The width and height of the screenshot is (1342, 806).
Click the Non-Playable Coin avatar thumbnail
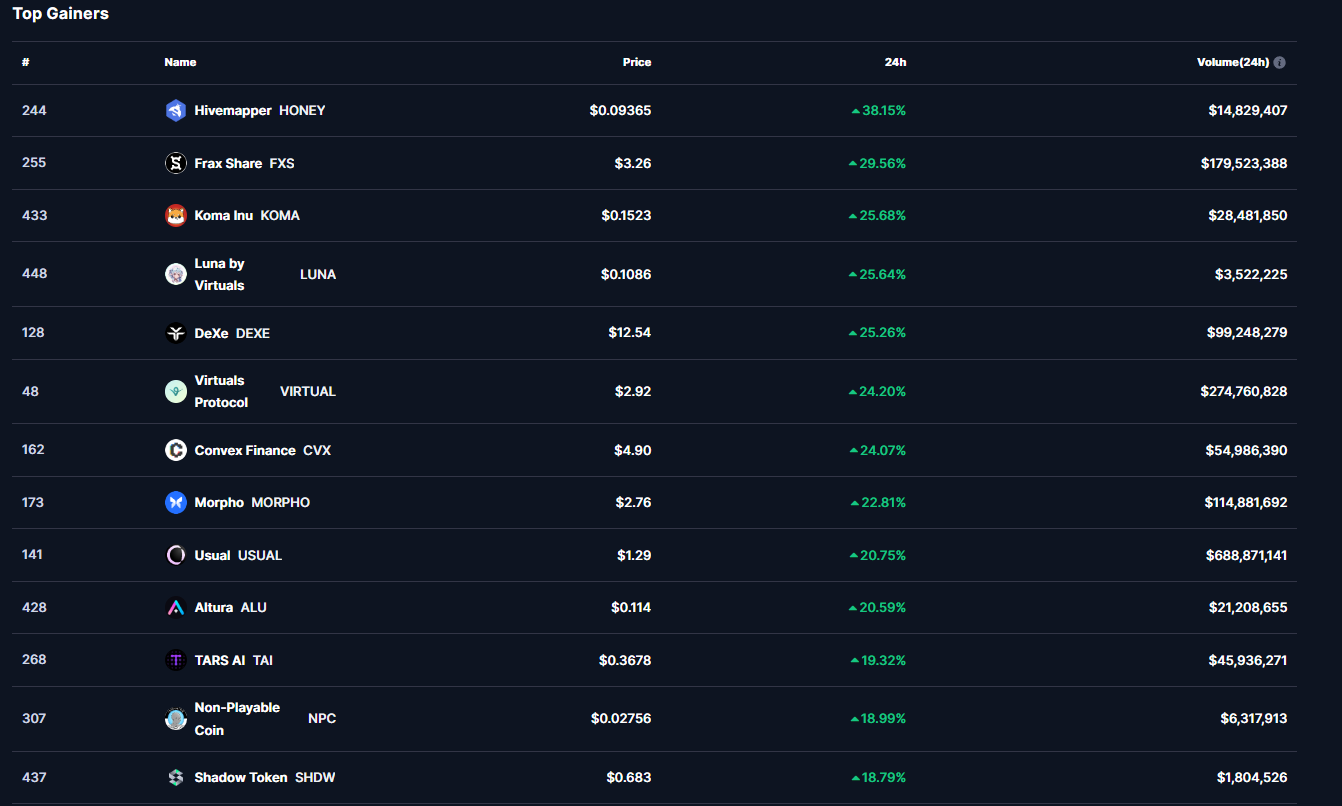pos(176,718)
